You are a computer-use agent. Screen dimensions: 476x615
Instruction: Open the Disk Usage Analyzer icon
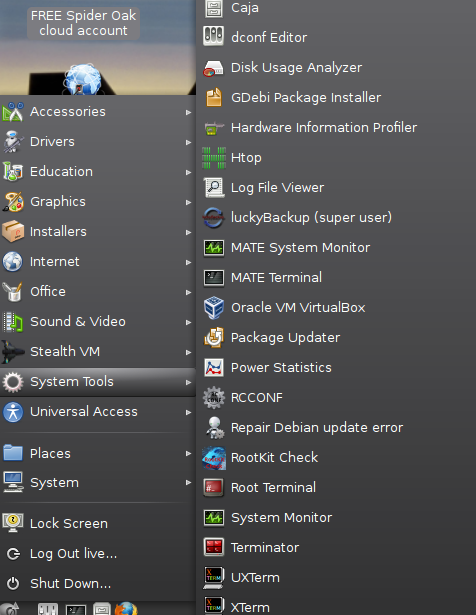click(x=214, y=68)
